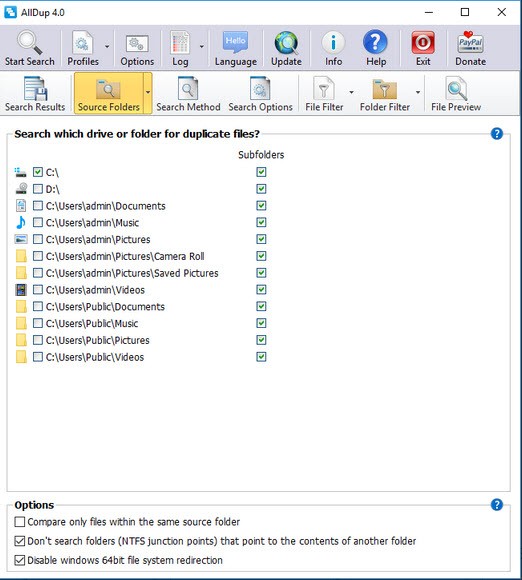The image size is (522, 580).
Task: Open the Log dropdown arrow
Action: pos(202,47)
